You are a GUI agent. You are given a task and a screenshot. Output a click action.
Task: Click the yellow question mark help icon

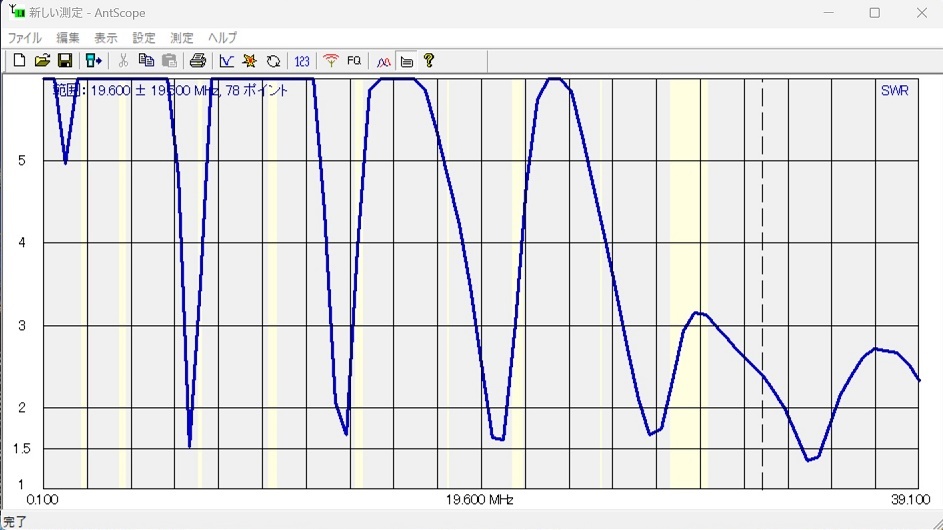pyautogui.click(x=429, y=61)
